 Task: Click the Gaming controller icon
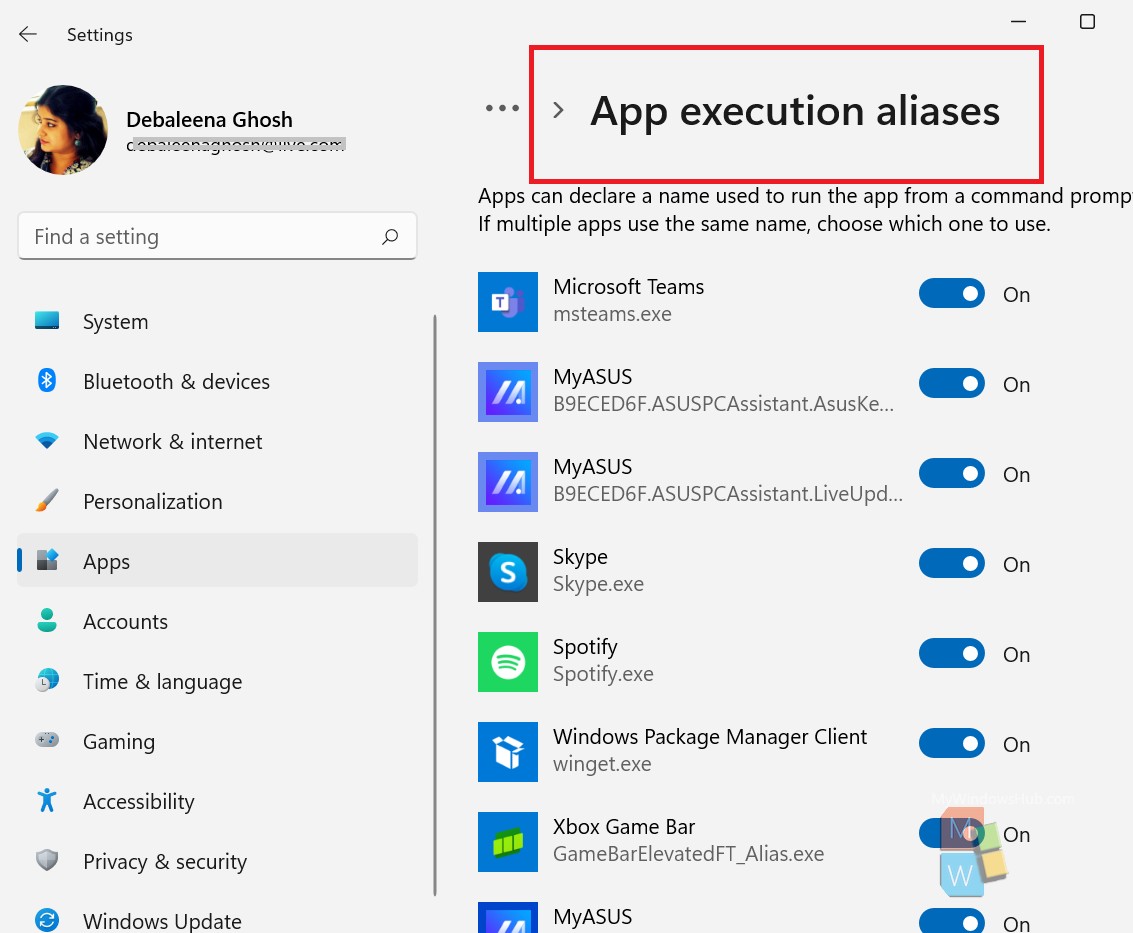tap(47, 739)
